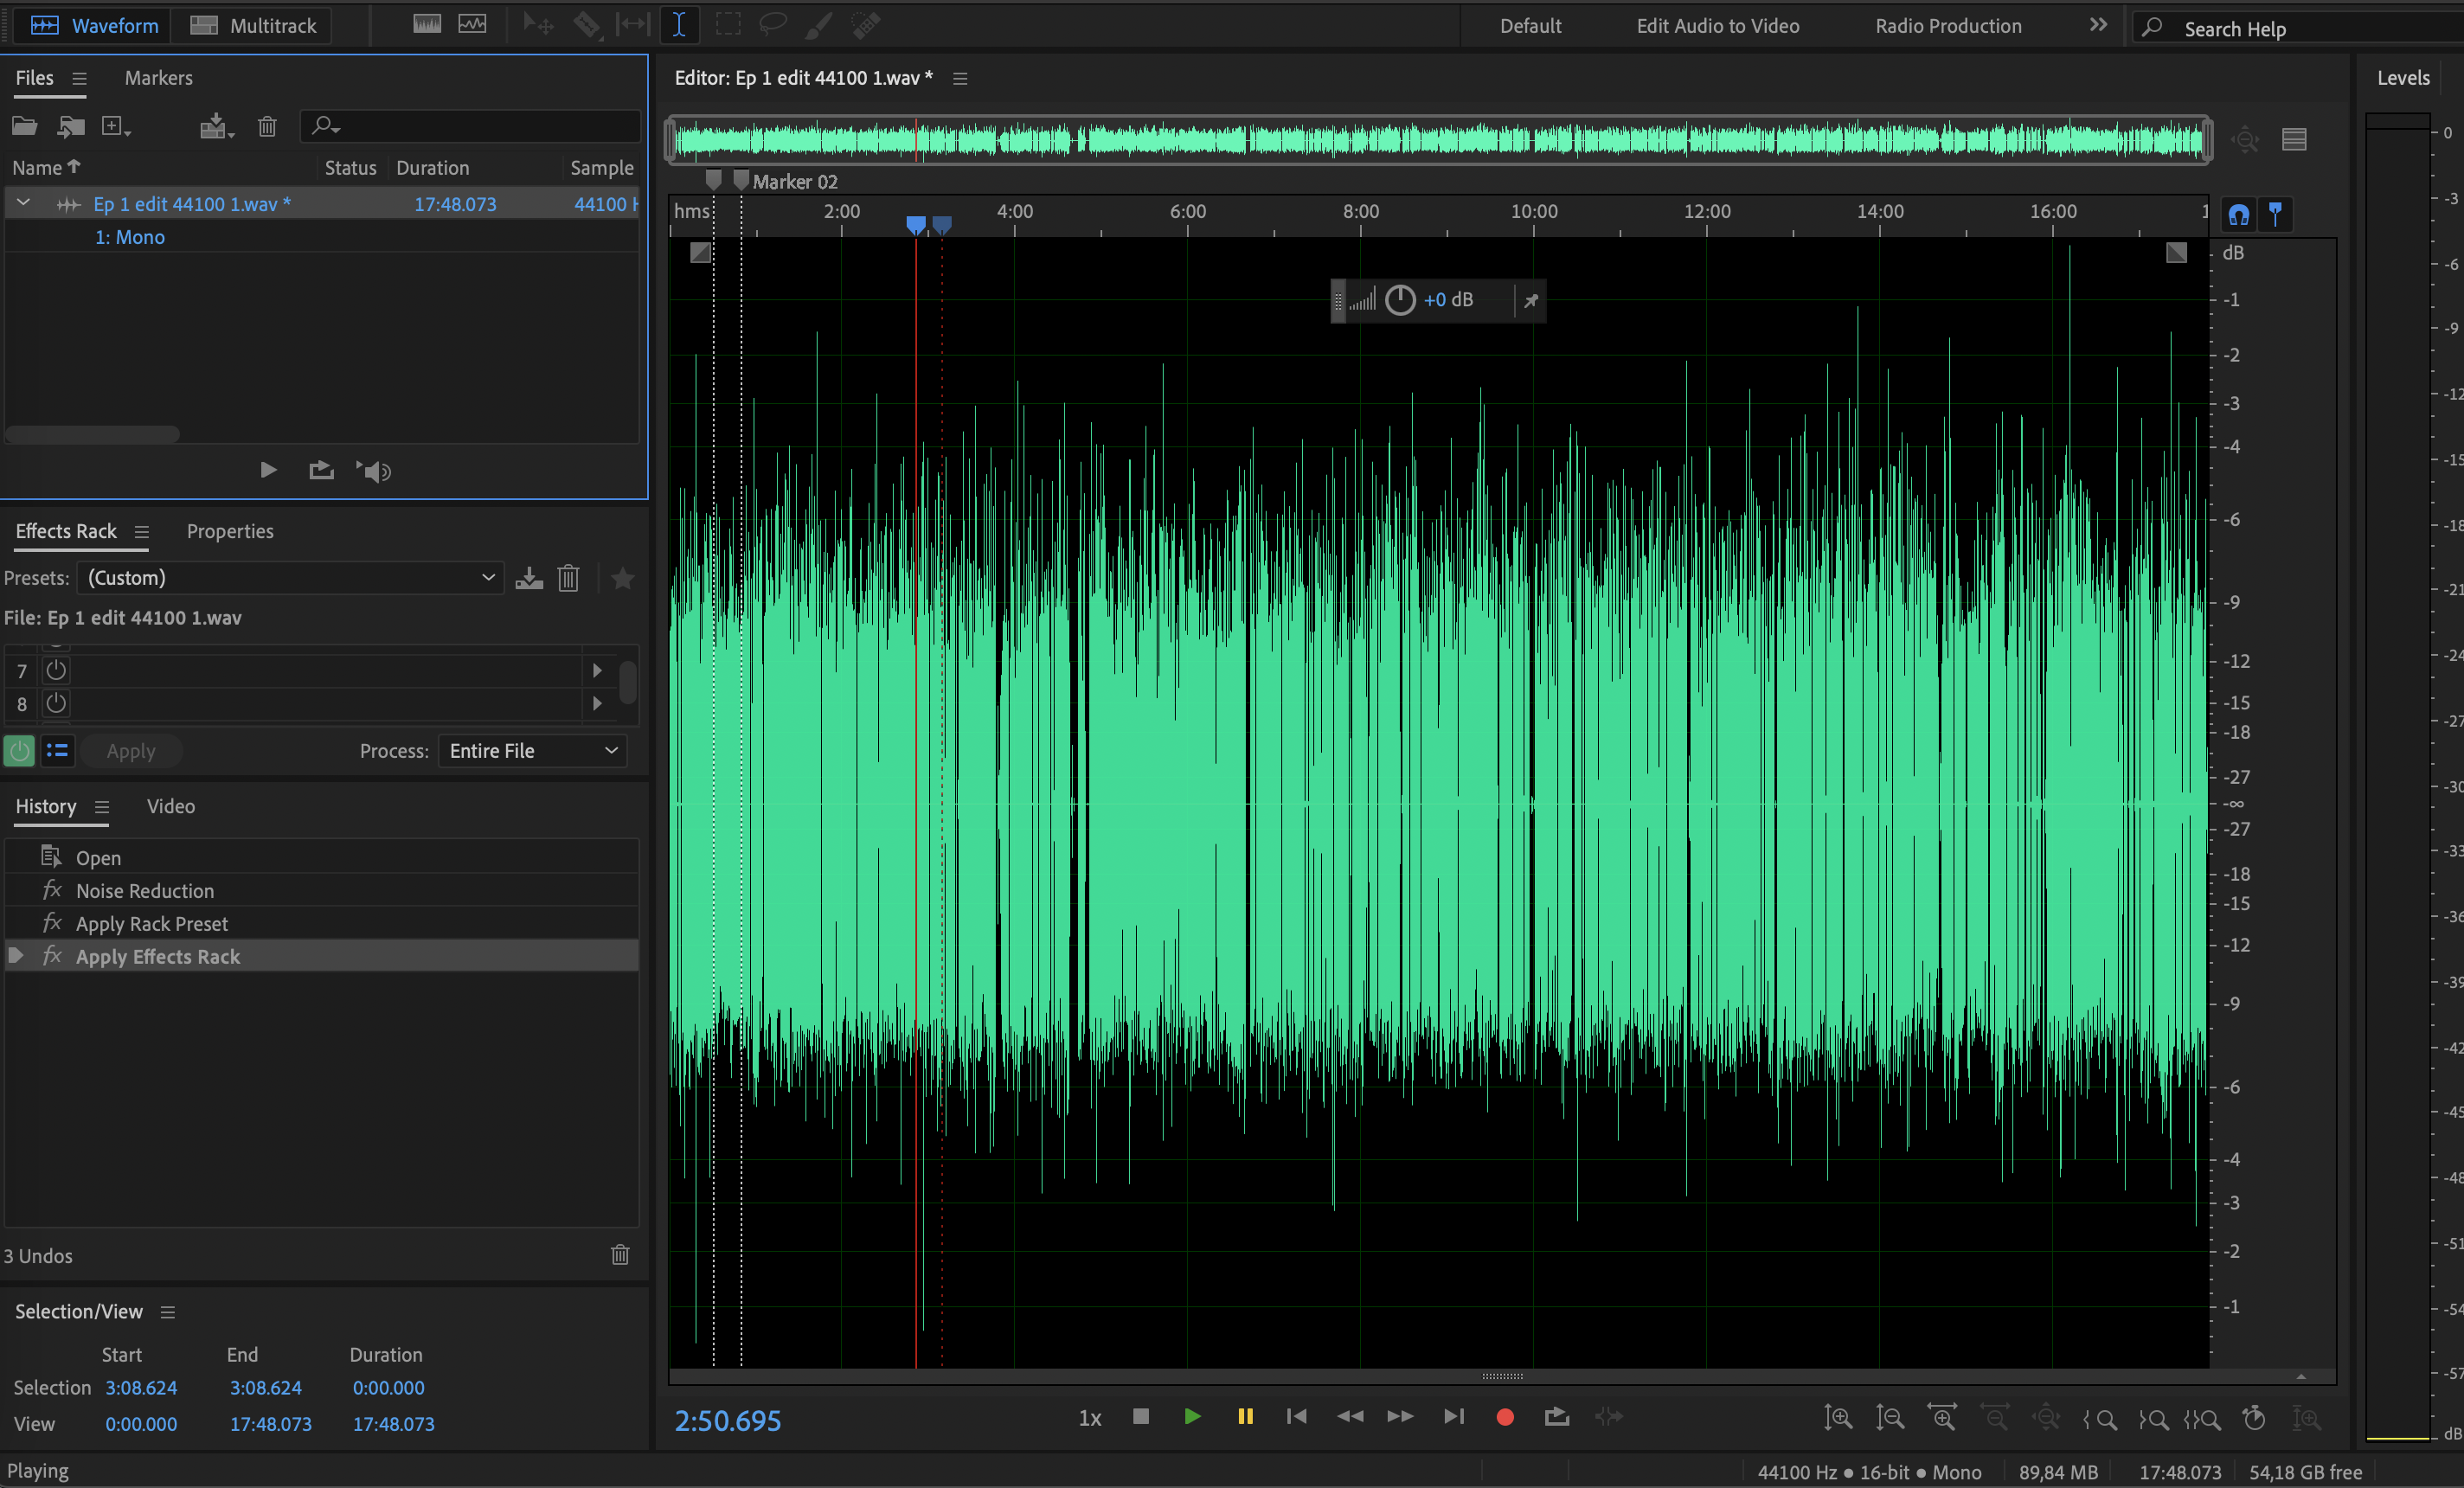Screen dimensions: 2464x1488
Task: Select the Marquee Selection tool
Action: [x=728, y=24]
